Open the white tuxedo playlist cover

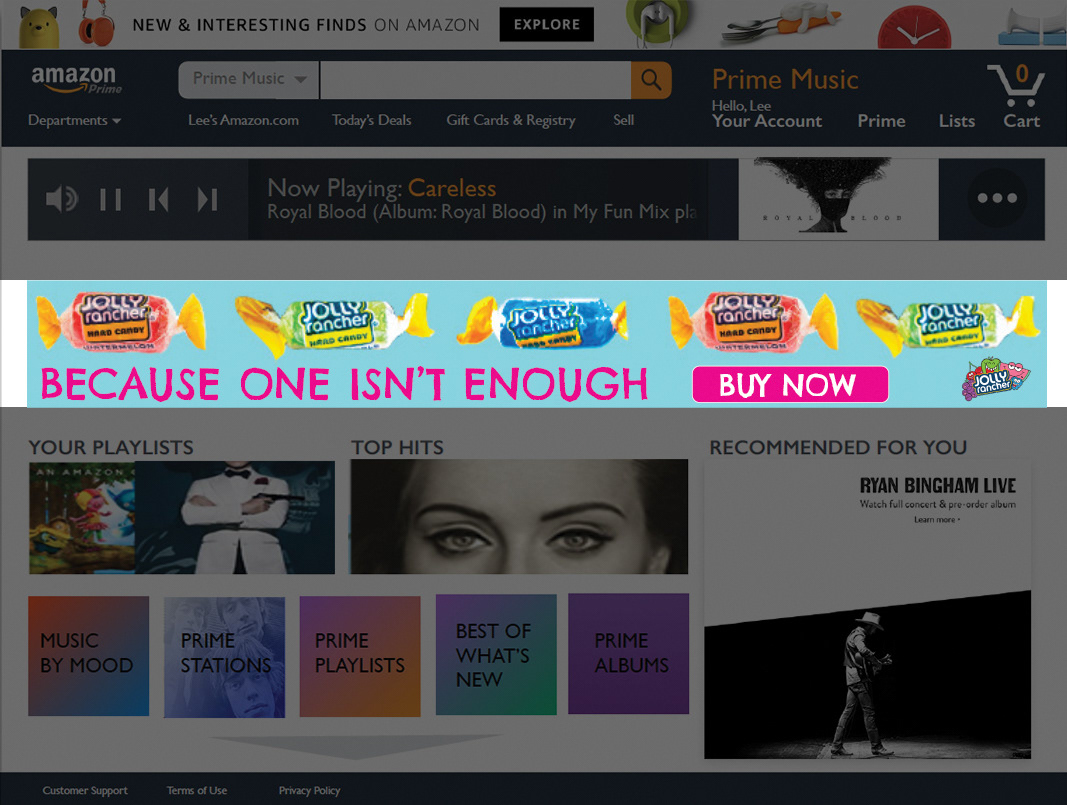pos(235,518)
